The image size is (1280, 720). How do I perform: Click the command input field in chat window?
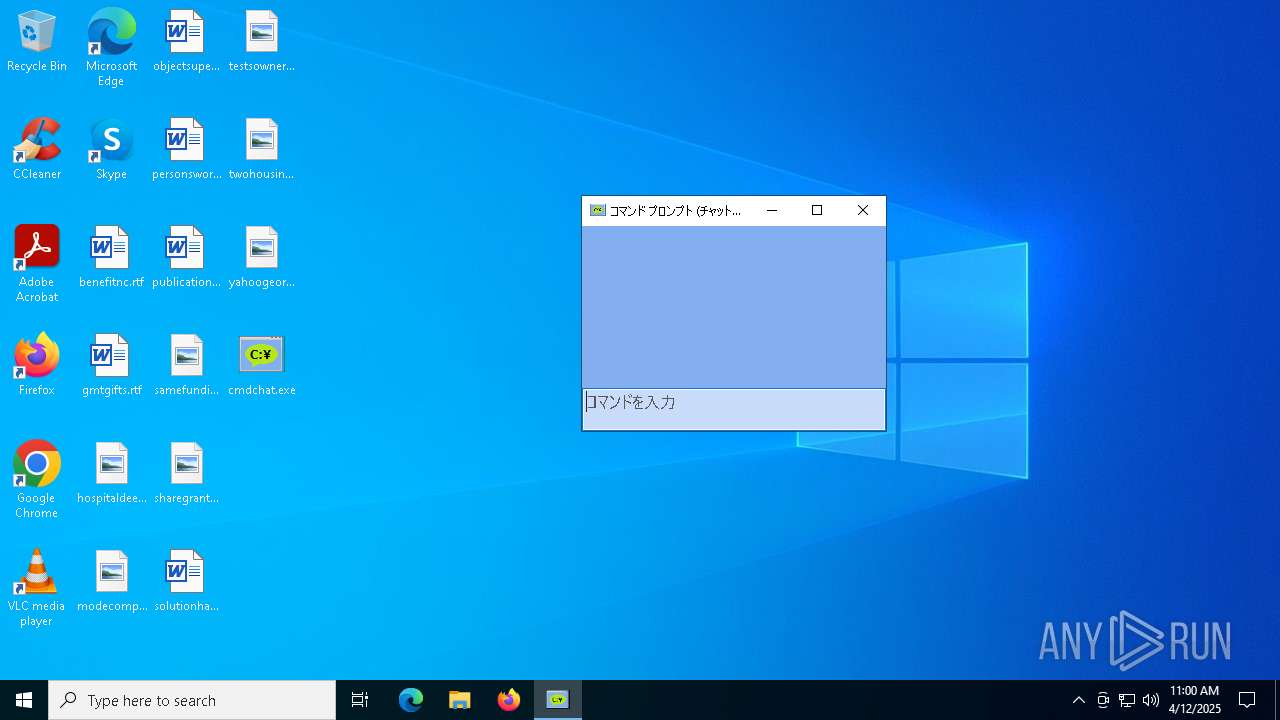point(734,409)
